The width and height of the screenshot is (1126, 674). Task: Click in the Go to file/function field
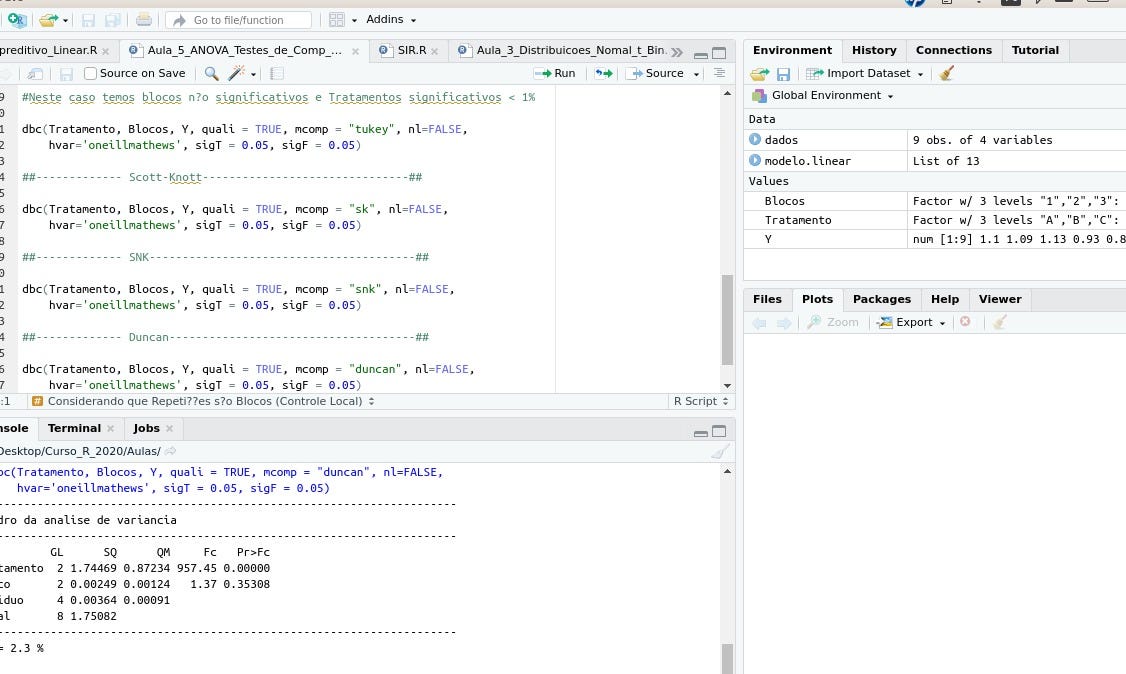click(x=238, y=20)
